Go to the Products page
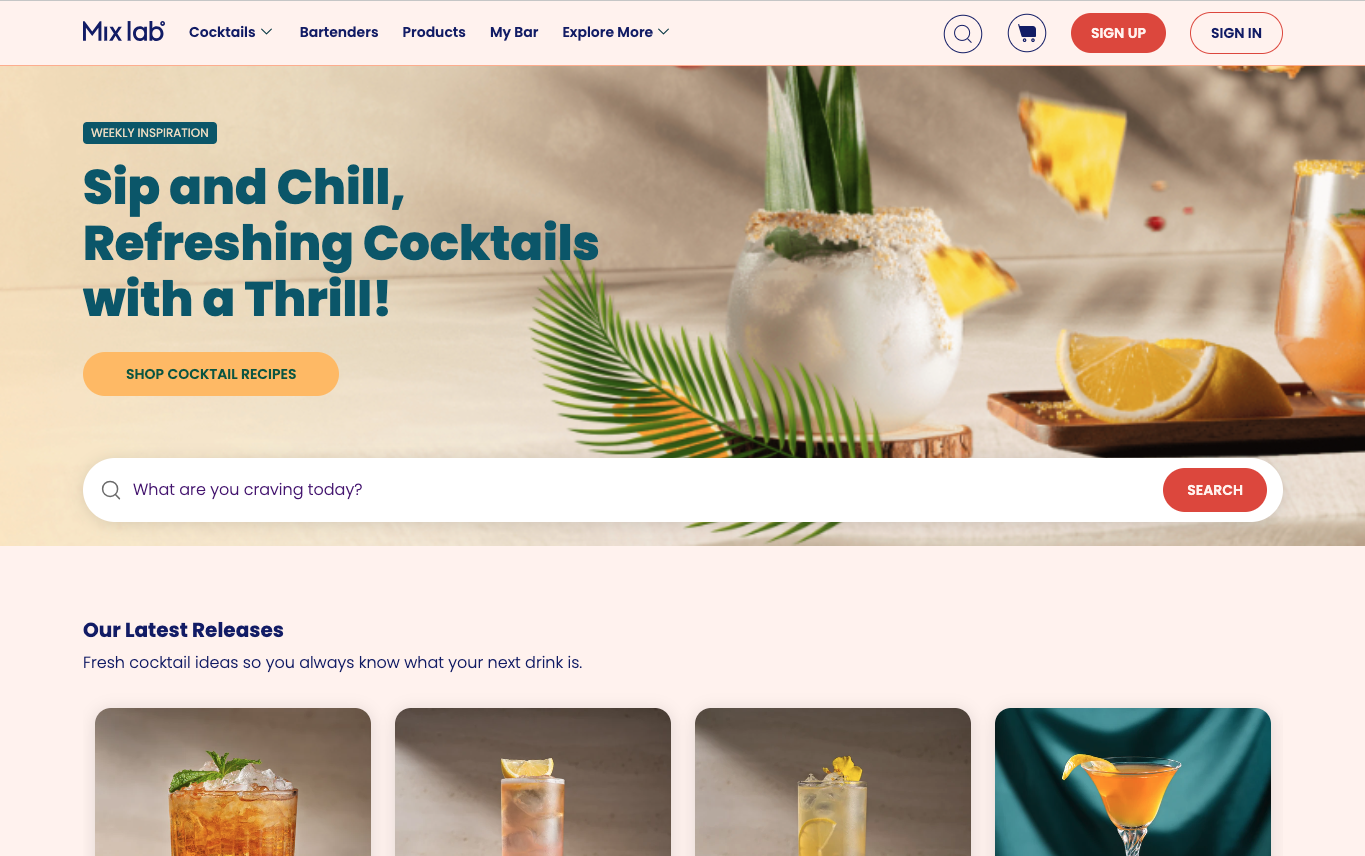 click(x=434, y=32)
